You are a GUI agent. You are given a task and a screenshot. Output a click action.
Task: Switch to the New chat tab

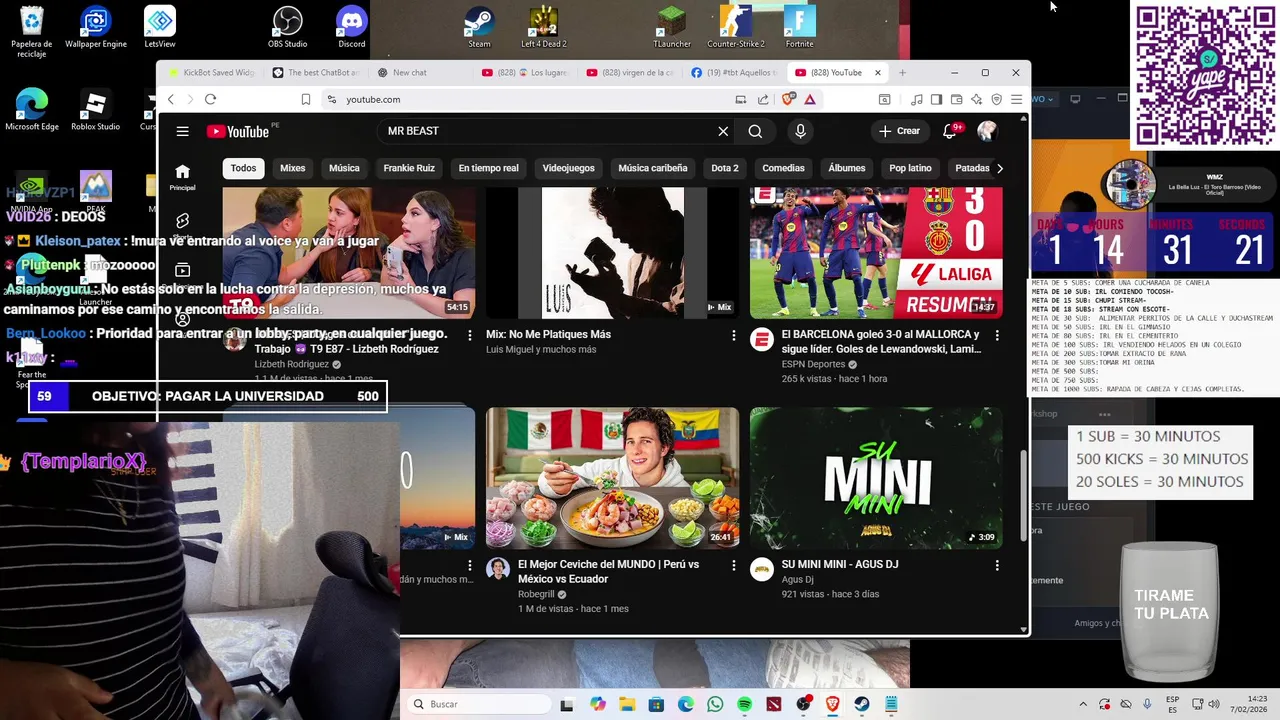419,72
